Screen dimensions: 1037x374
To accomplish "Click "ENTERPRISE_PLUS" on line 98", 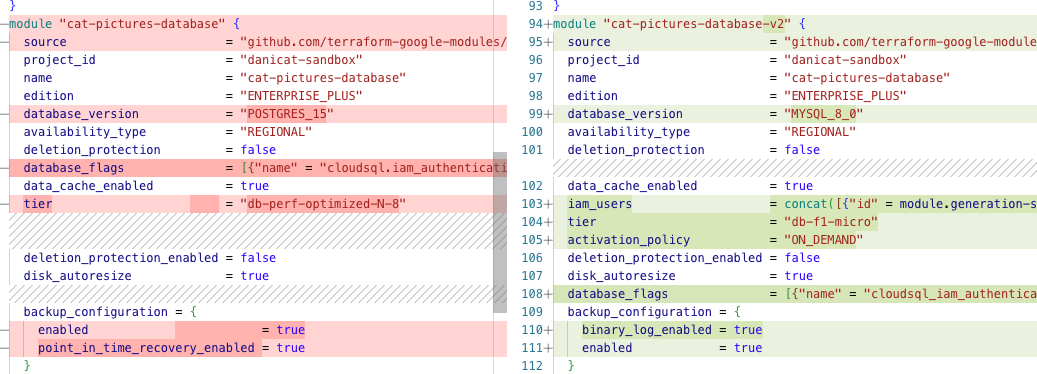I will pos(845,96).
